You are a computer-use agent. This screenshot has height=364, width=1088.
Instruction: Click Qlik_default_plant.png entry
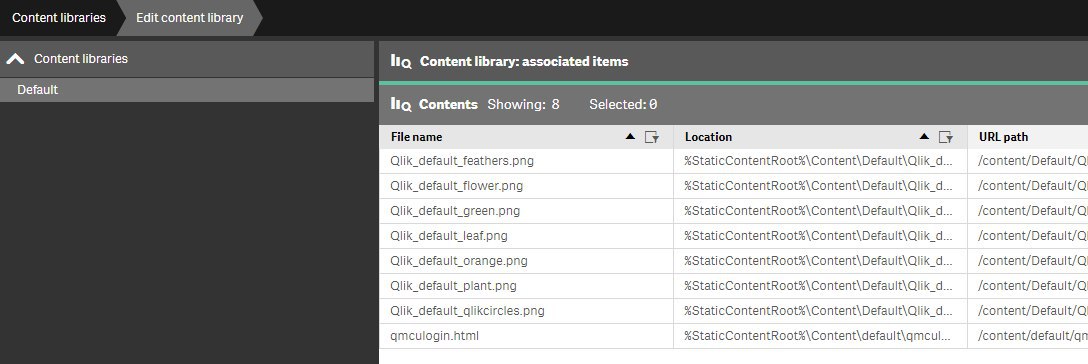[453, 286]
